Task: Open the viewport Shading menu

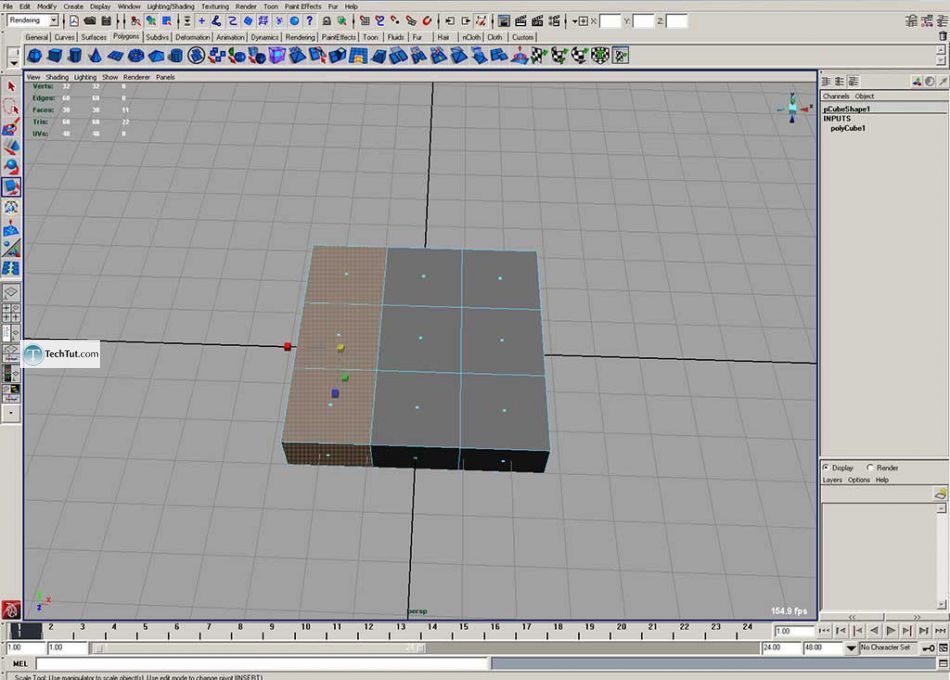Action: [57, 77]
